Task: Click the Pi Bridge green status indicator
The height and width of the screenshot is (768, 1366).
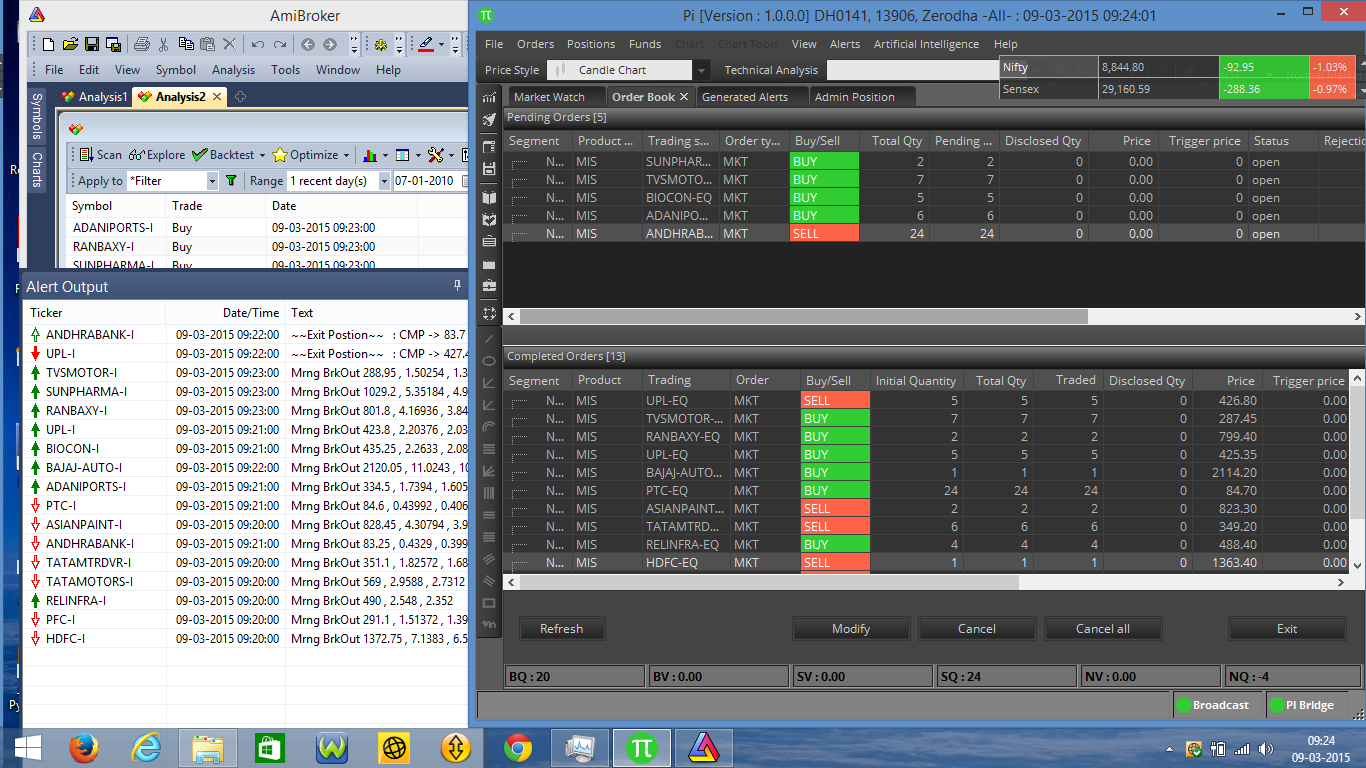Action: pyautogui.click(x=1276, y=705)
